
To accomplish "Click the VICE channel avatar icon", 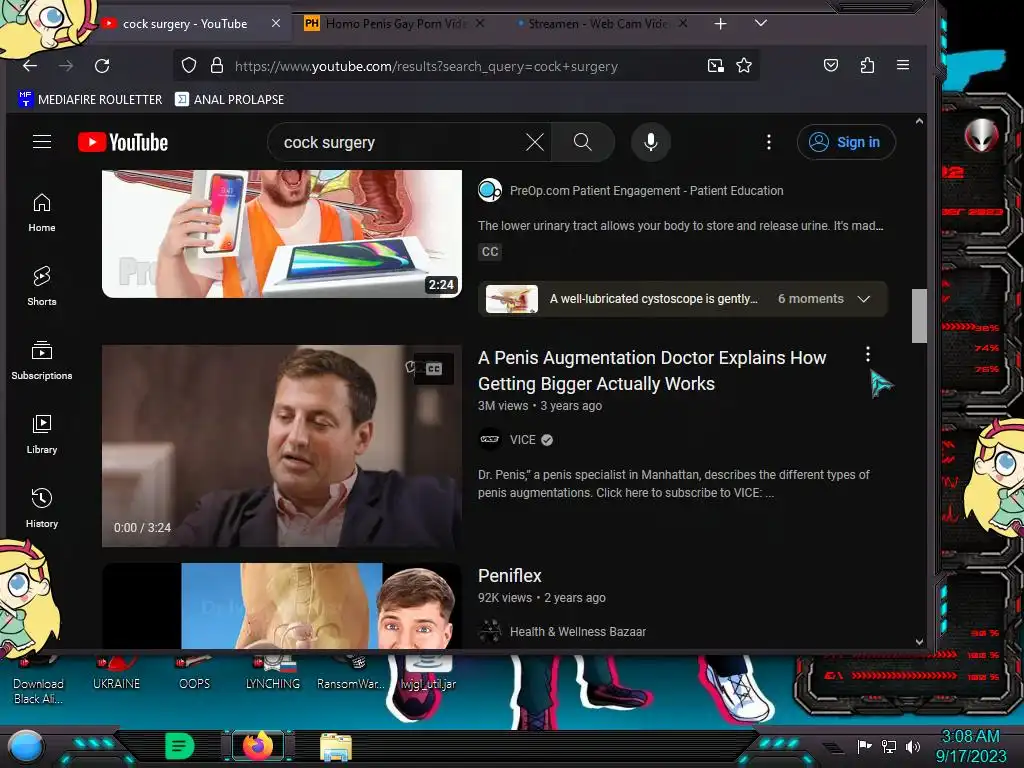I will point(490,440).
